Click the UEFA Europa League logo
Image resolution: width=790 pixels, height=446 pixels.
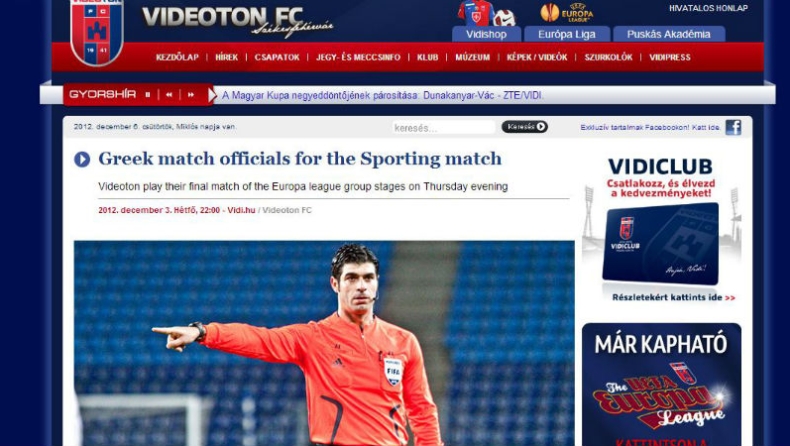[x=567, y=13]
